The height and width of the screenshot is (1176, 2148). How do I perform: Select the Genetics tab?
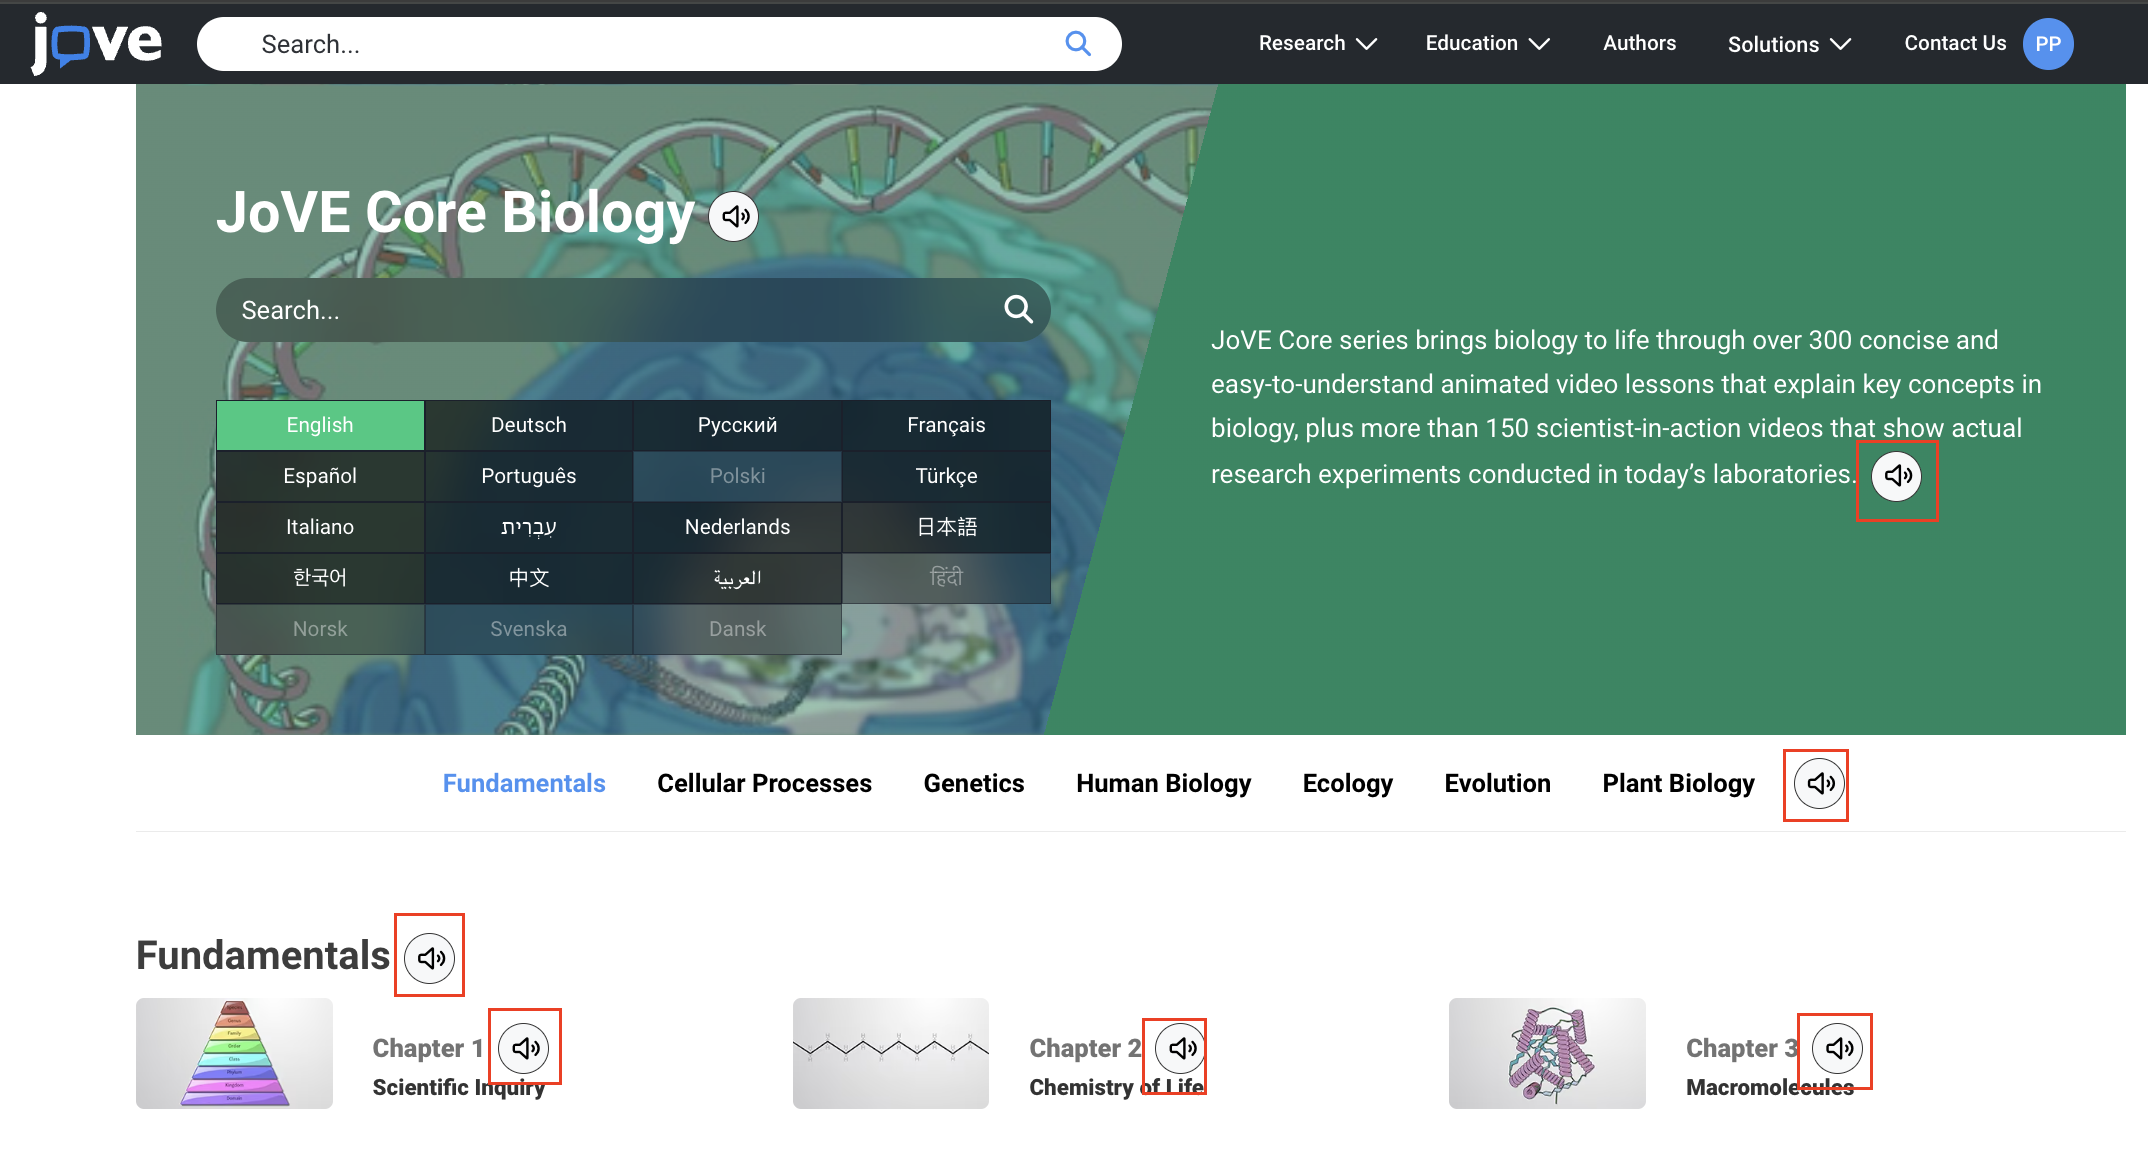(x=973, y=783)
